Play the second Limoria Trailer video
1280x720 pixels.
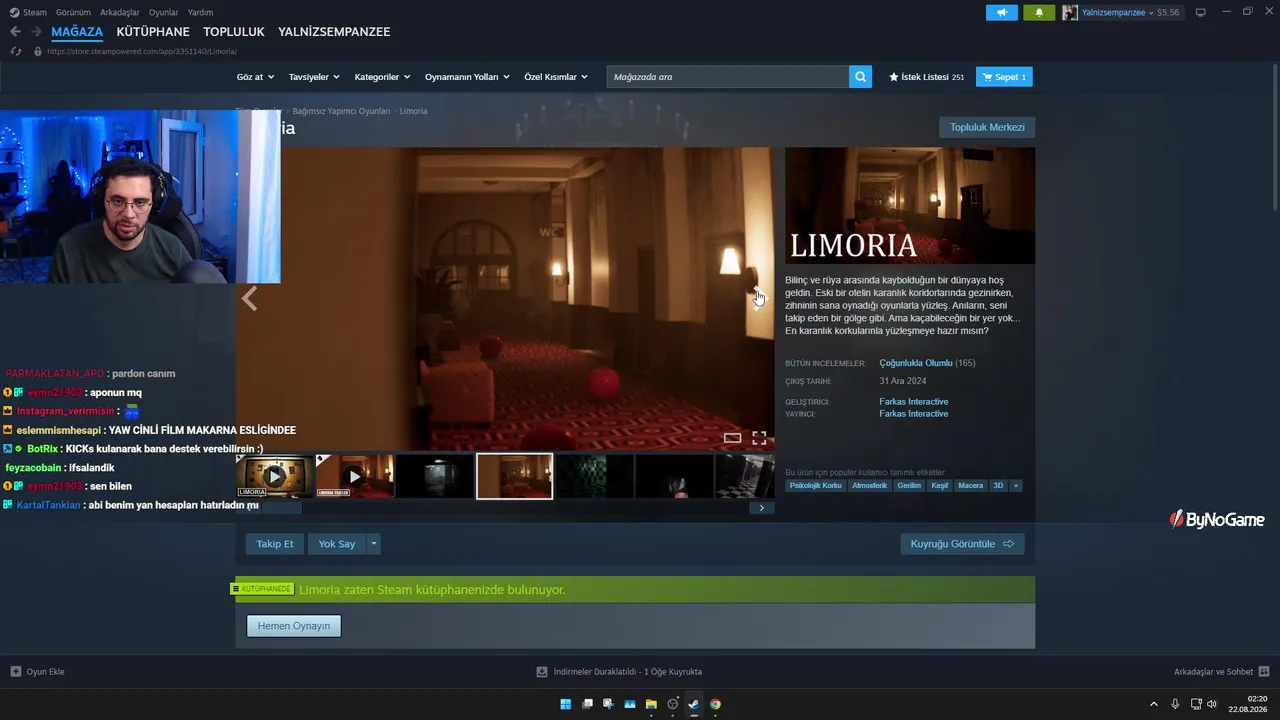[x=354, y=476]
